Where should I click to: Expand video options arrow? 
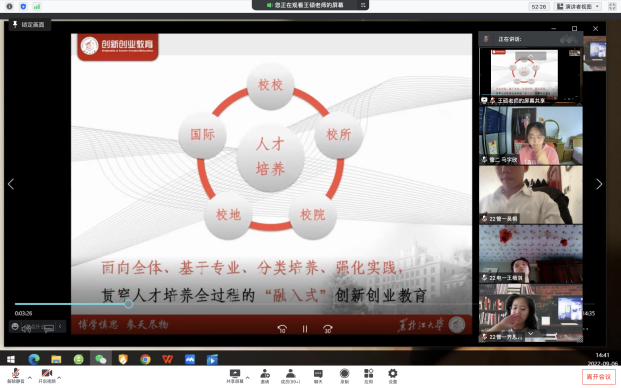[x=59, y=378]
